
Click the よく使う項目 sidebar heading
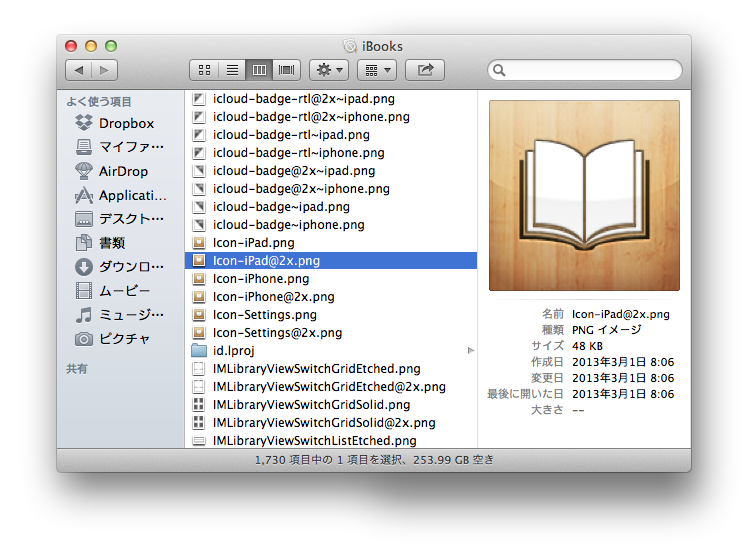coord(99,102)
